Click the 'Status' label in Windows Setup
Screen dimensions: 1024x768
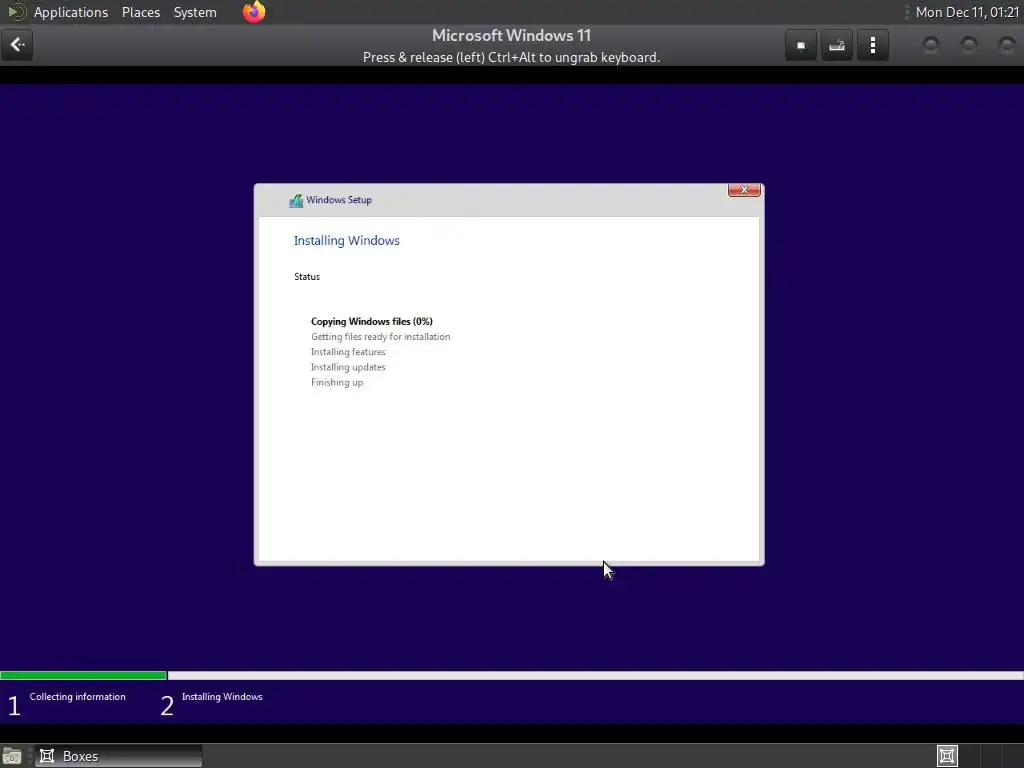(x=307, y=277)
